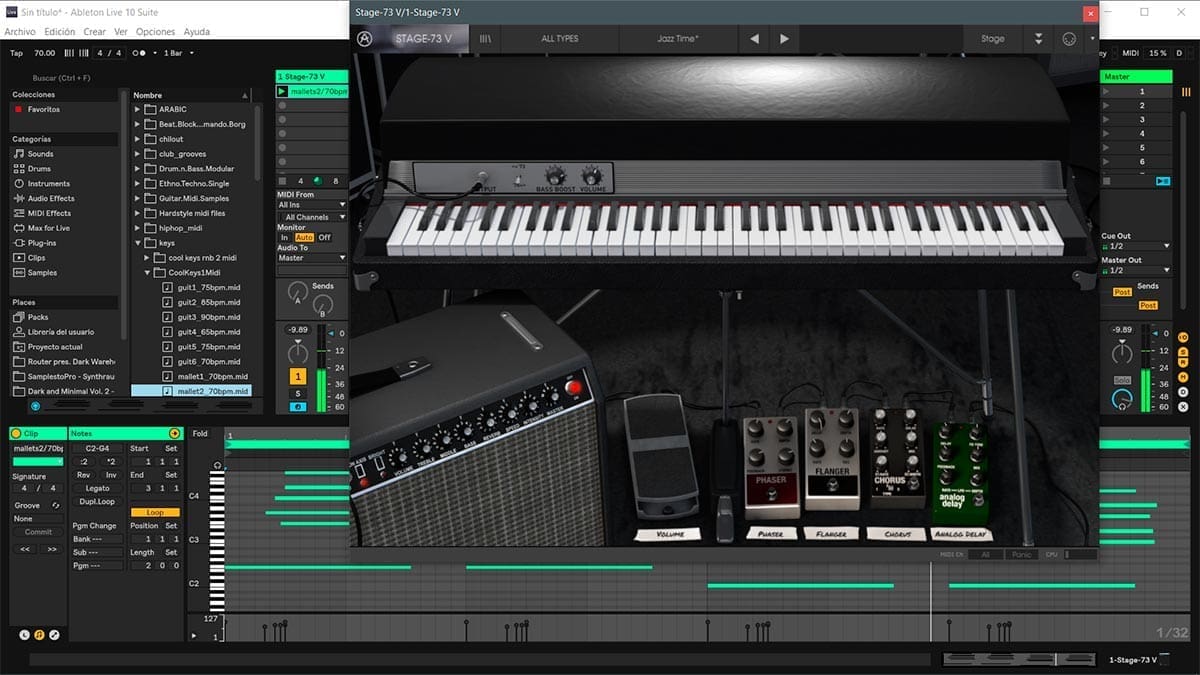Expand the chilout folder
1200x675 pixels.
(x=138, y=139)
